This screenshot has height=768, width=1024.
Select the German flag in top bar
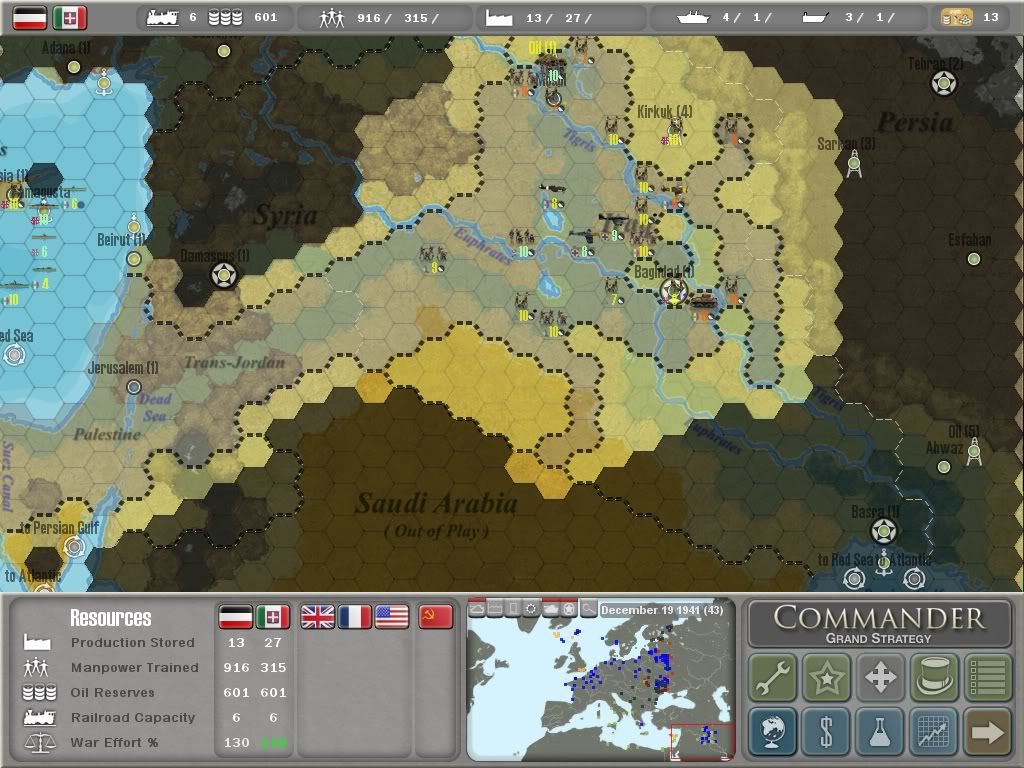(x=30, y=18)
